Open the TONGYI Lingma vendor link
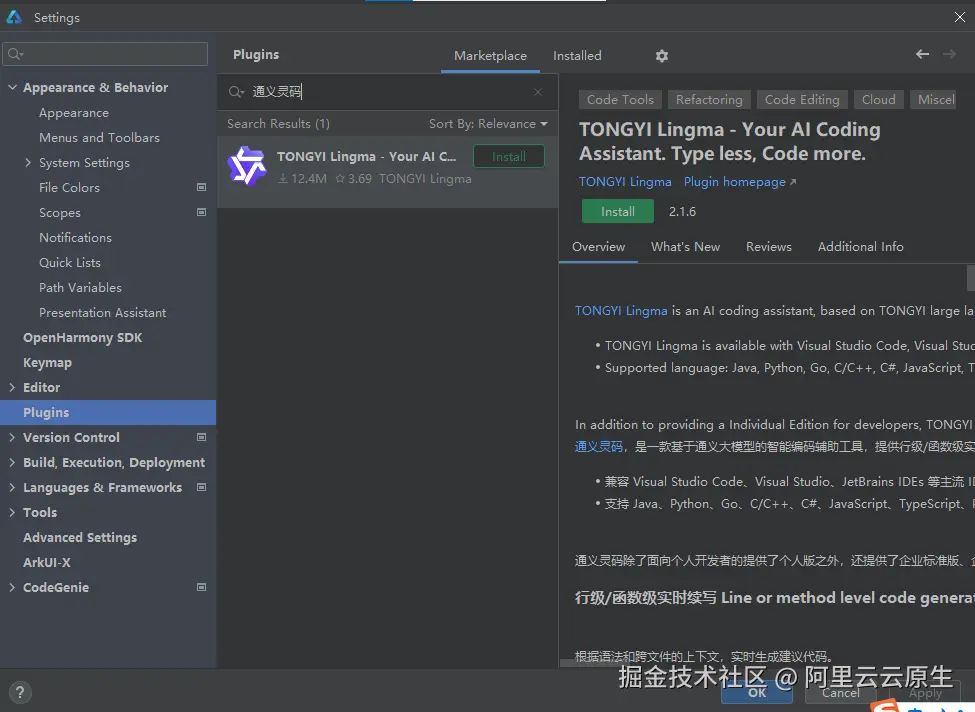Image resolution: width=975 pixels, height=712 pixels. [x=625, y=182]
